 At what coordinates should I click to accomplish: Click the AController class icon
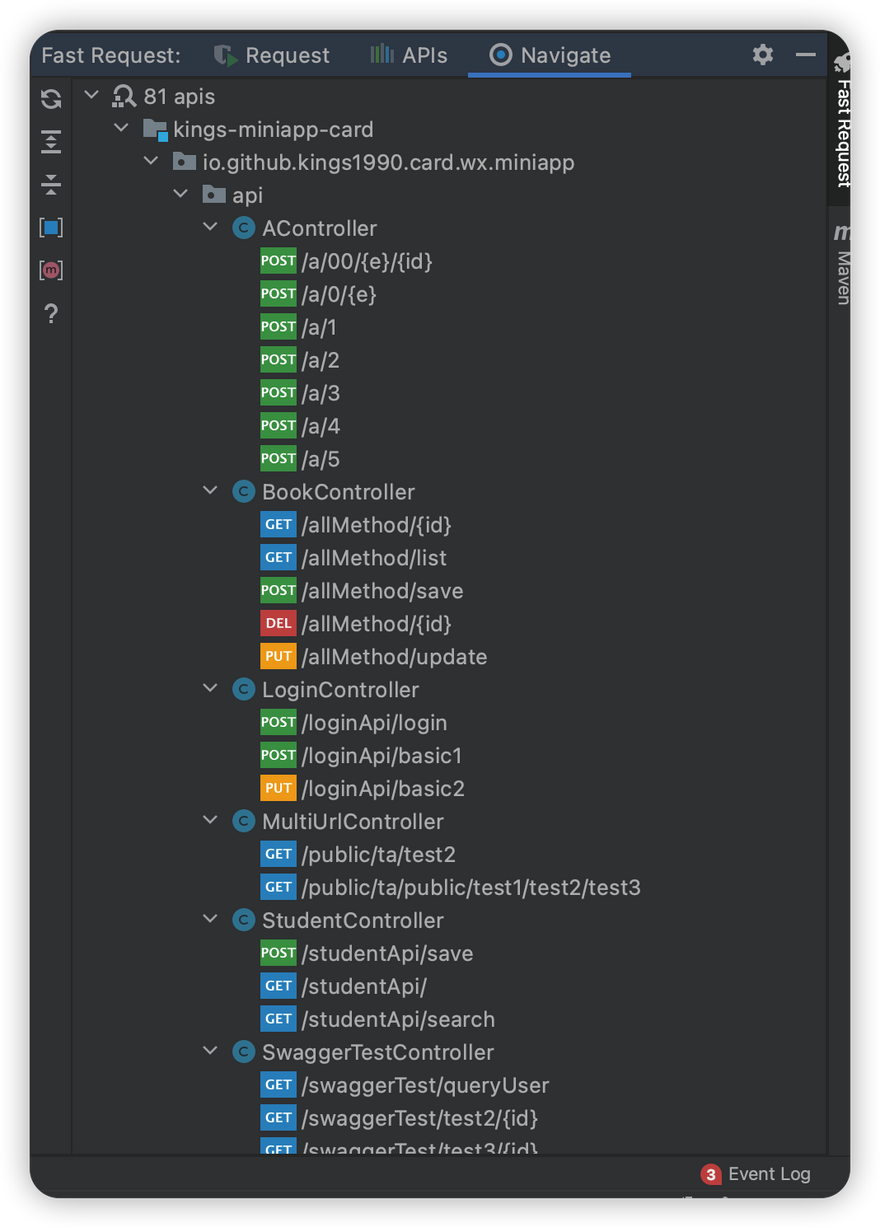(x=243, y=228)
